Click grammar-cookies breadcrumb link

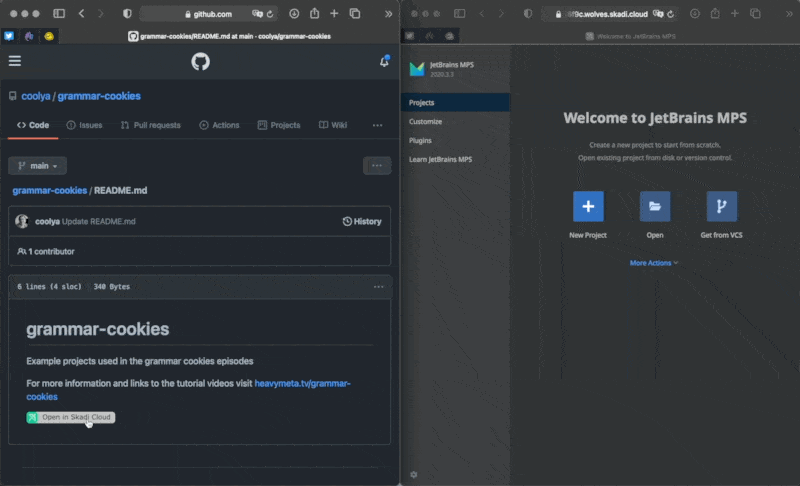tap(49, 190)
